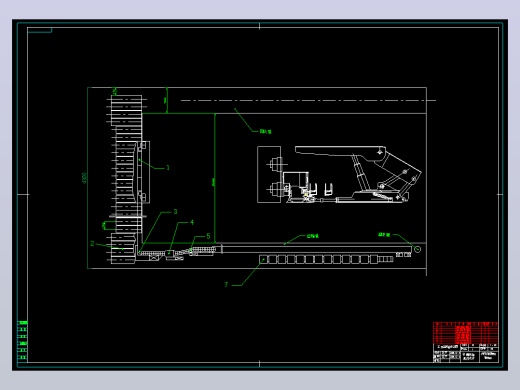Click the green callout number "1"
Viewport: 520px width, 390px height.
[x=168, y=168]
